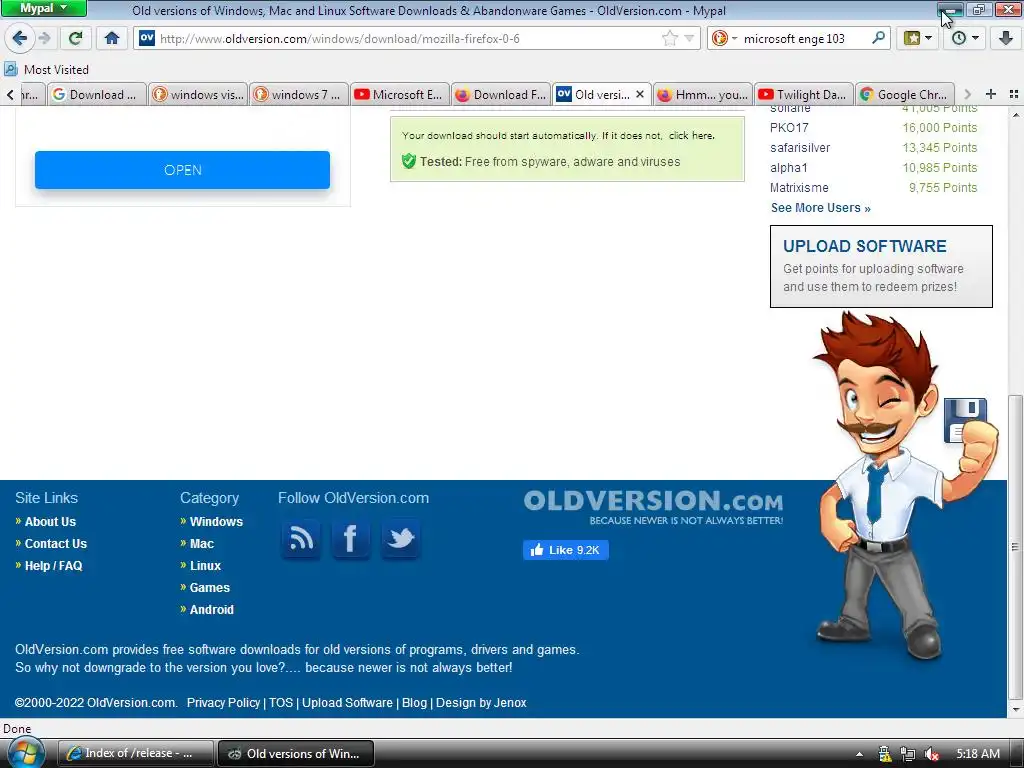Switch to the Microsoft E... YouTube tab
Viewport: 1024px width, 768px height.
399,95
